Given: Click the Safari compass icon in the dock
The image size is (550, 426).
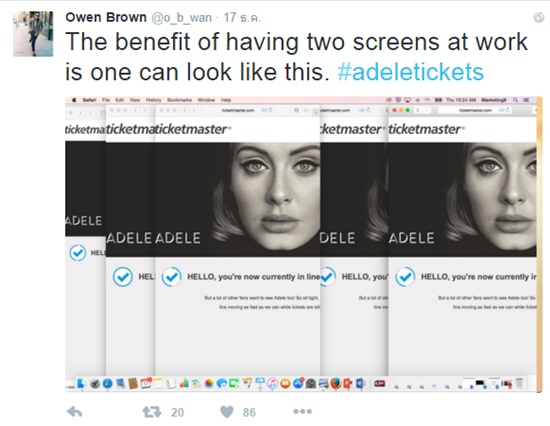Looking at the screenshot, I should 107,384.
